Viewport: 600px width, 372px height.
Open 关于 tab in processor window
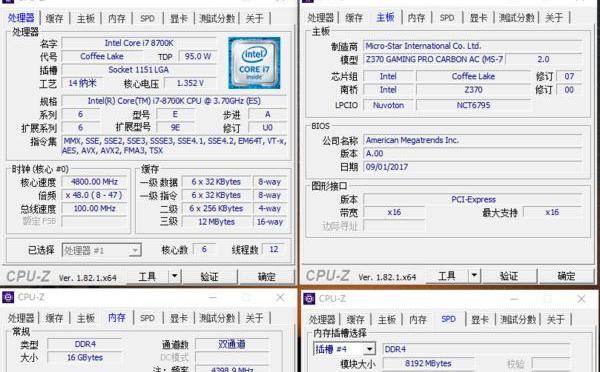254,18
